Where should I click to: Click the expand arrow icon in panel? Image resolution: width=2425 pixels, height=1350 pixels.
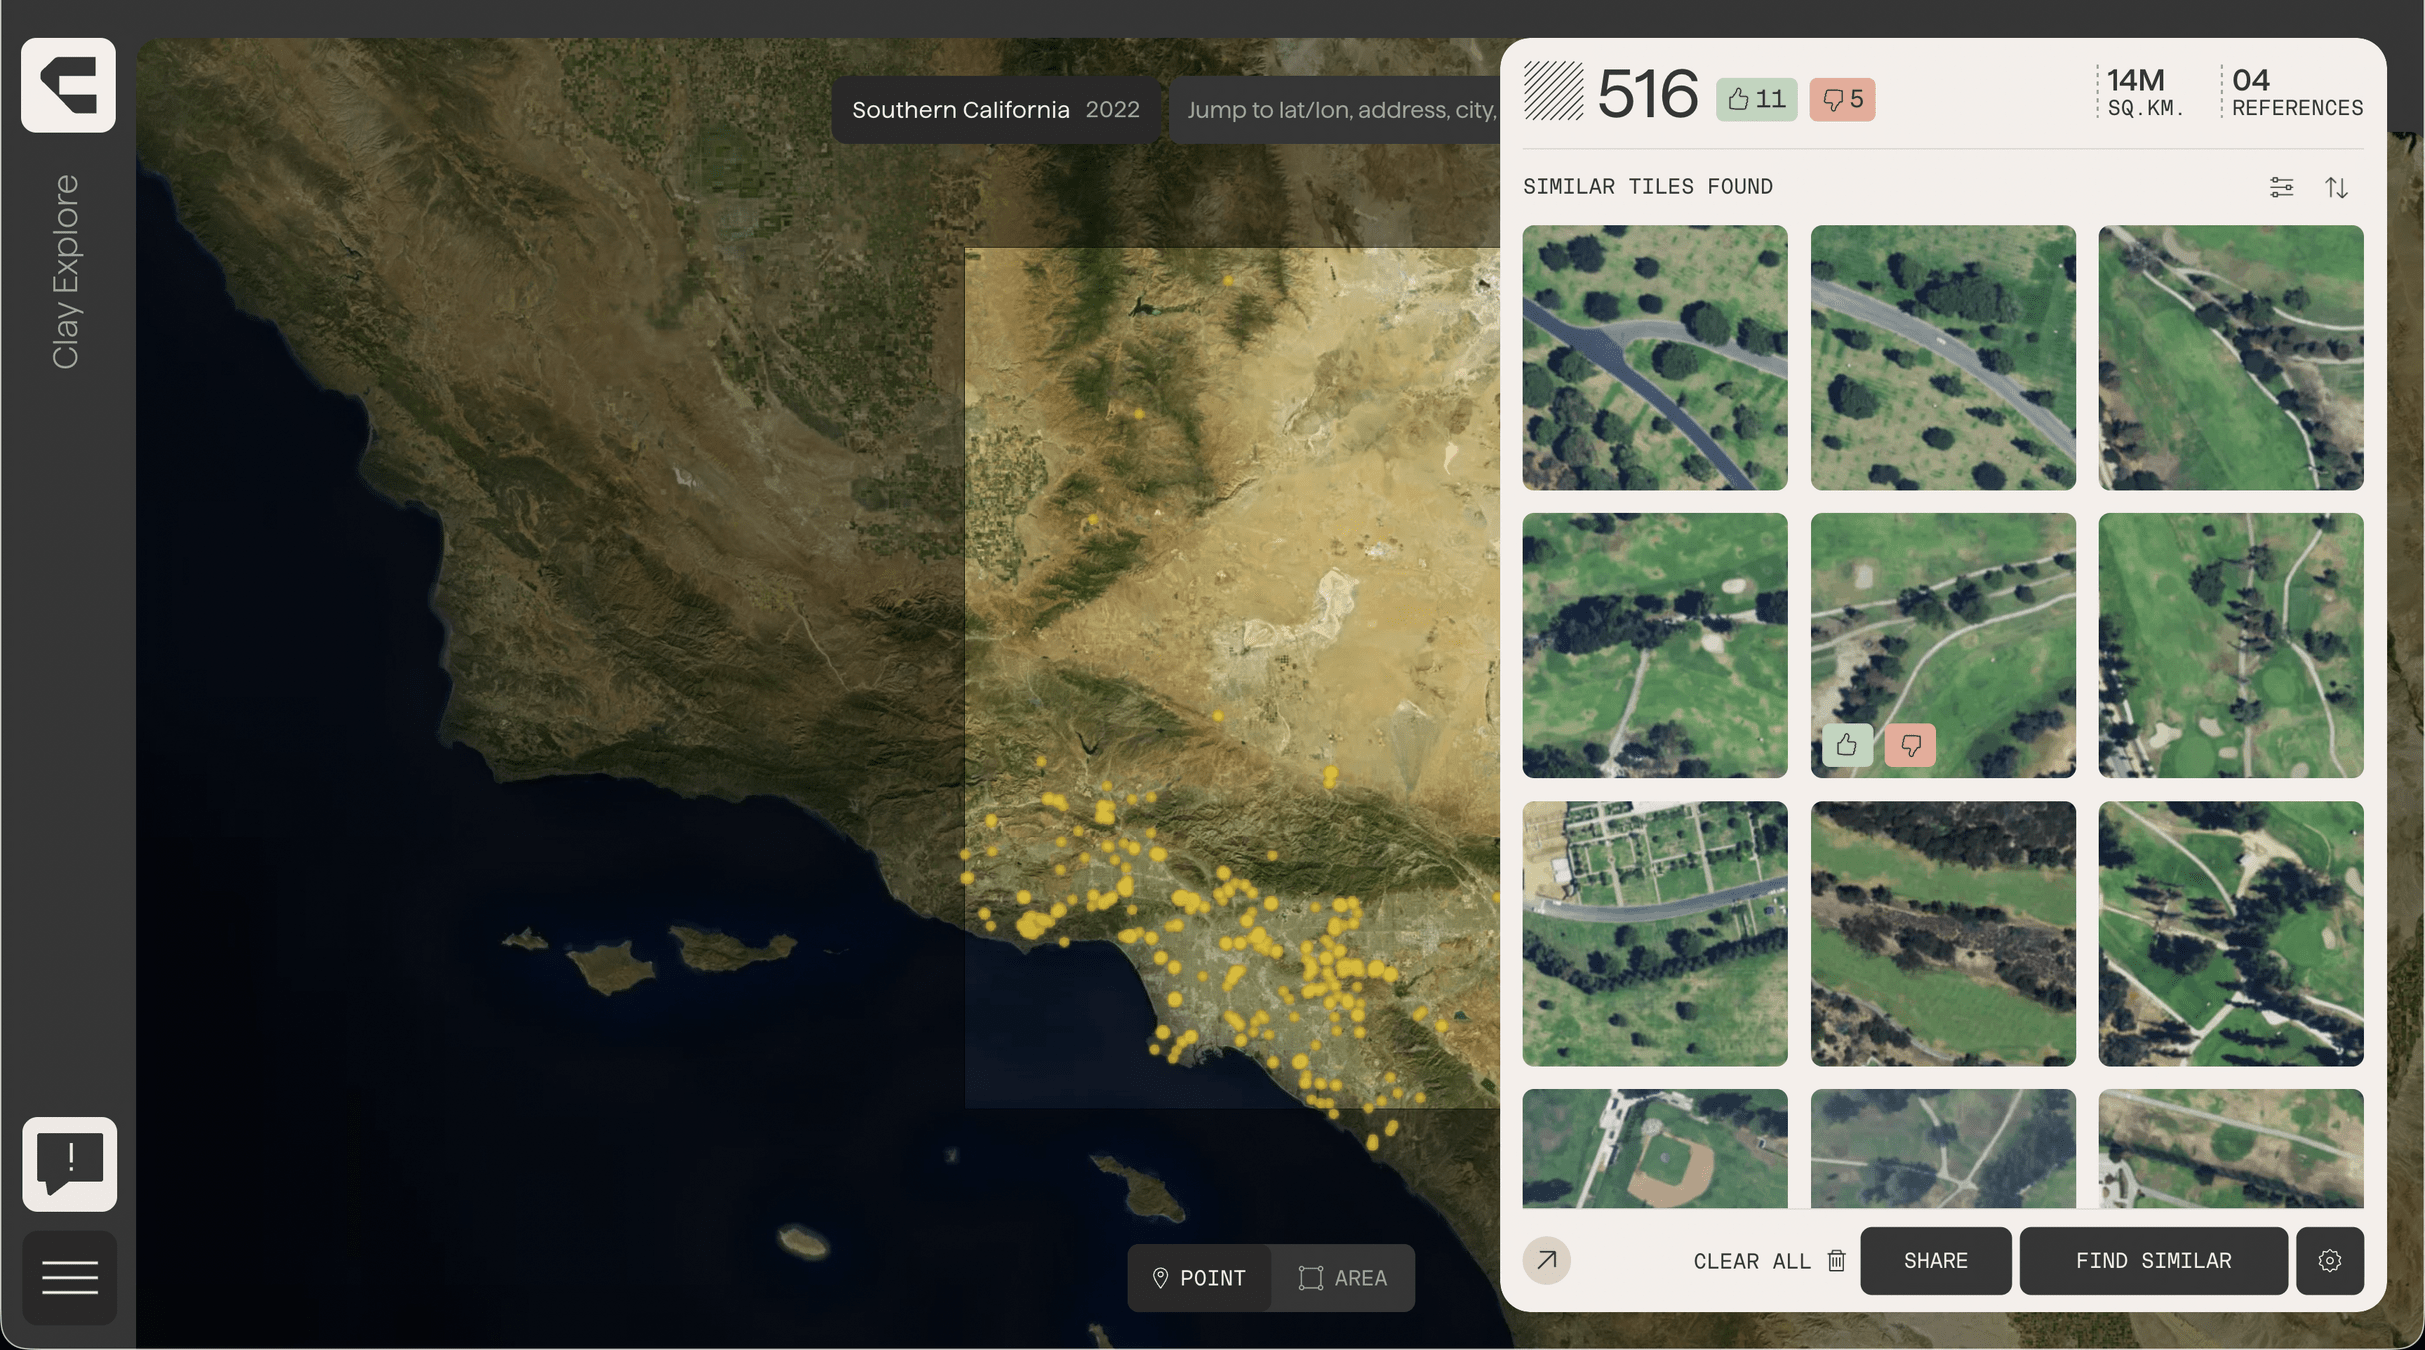tap(1546, 1260)
